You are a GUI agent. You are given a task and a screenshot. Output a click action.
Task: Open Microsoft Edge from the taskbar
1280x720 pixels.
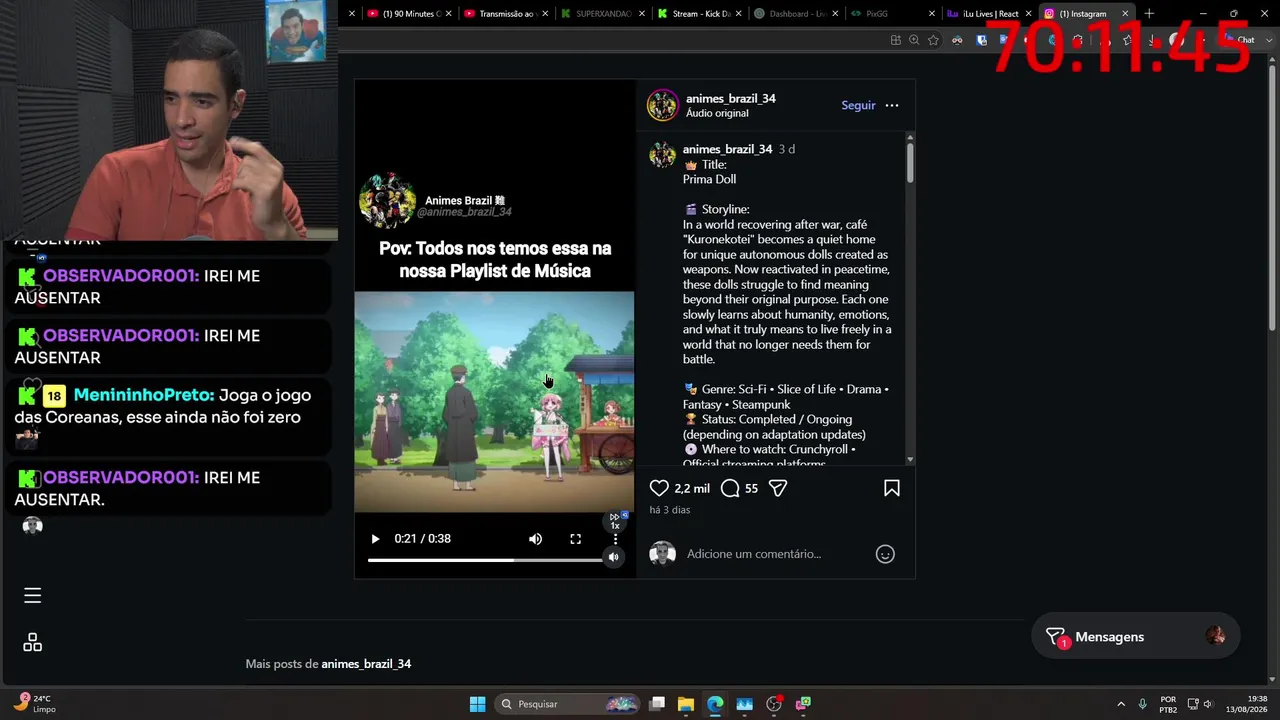point(715,704)
